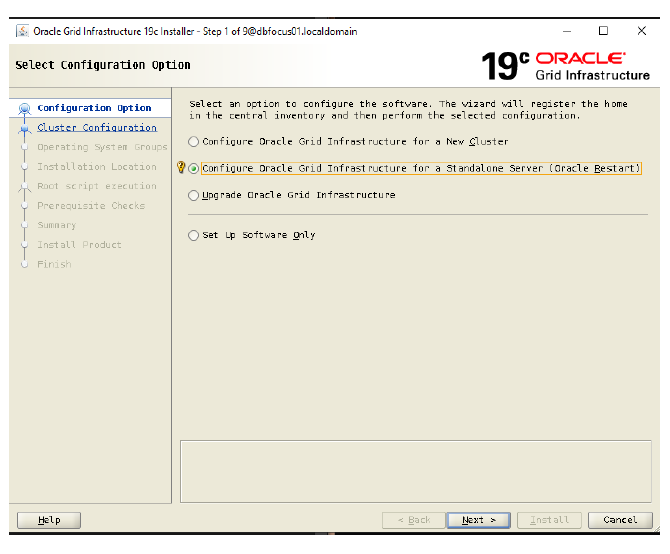Select Configure Grid Infrastructure for a New Cluster
670x554 pixels.
194,142
